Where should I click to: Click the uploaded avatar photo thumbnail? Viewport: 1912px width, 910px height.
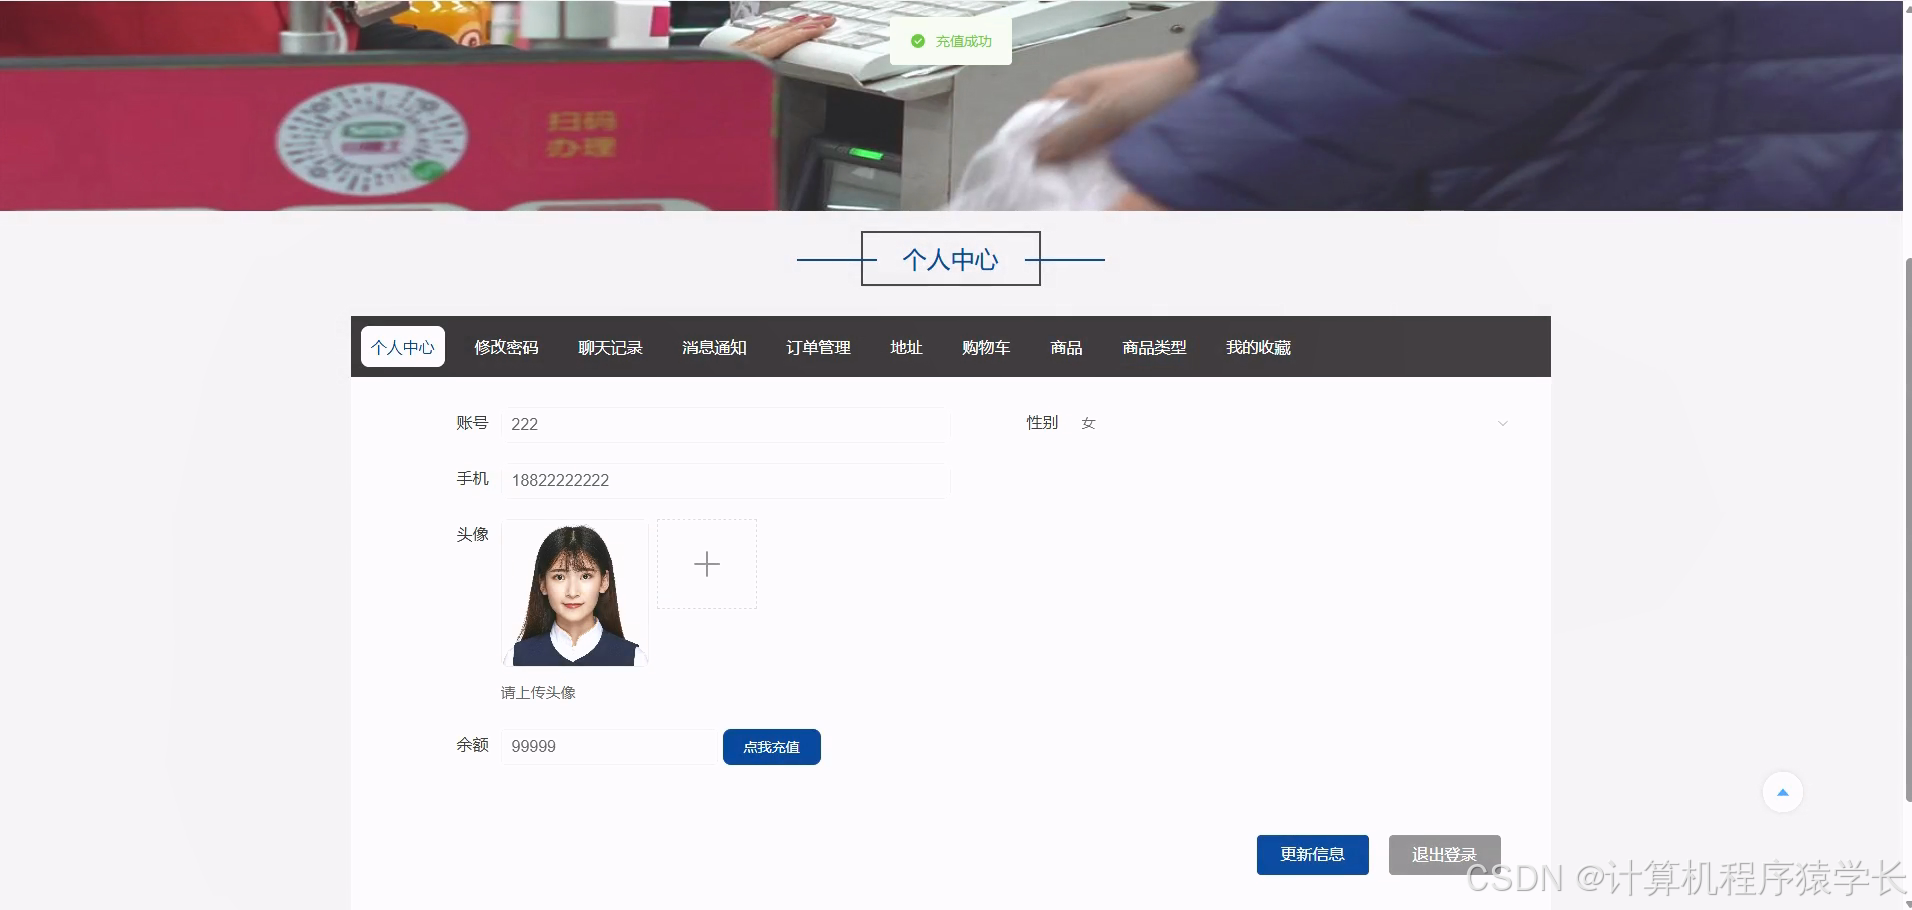point(574,592)
